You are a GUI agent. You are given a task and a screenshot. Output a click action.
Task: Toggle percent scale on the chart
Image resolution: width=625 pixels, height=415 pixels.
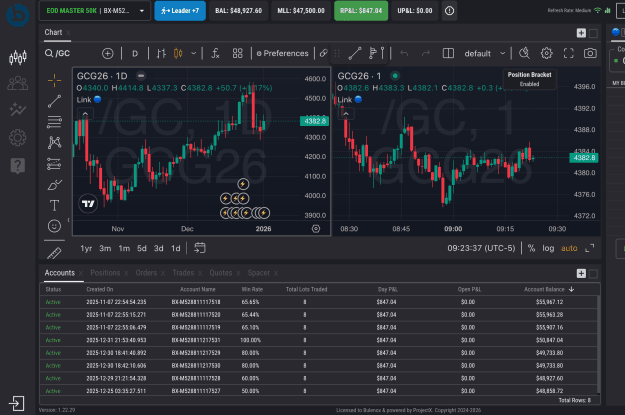pos(531,248)
